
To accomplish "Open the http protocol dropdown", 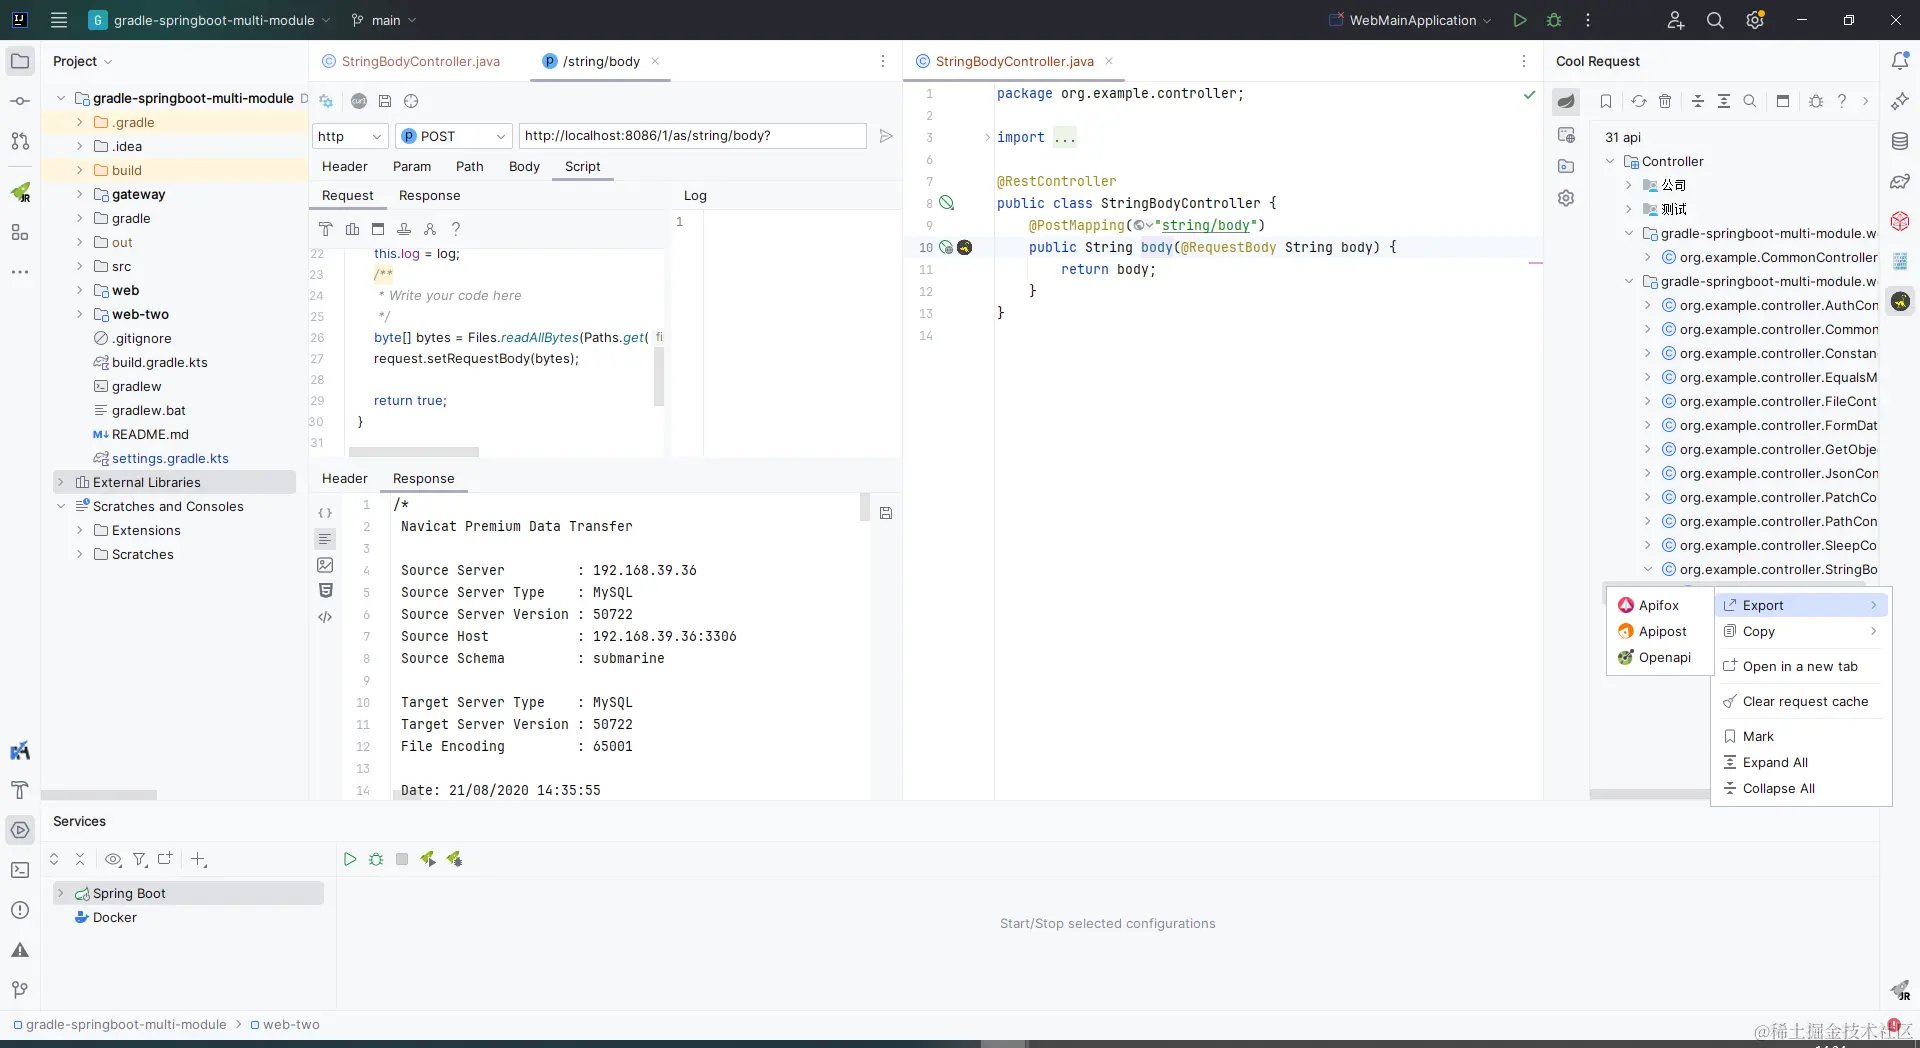I will [x=350, y=136].
